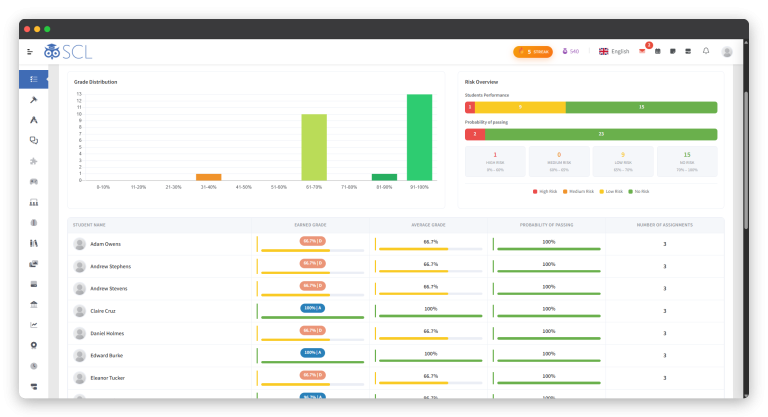Image resolution: width=768 pixels, height=417 pixels.
Task: Open the image gallery icon in the sidebar
Action: coord(34,264)
